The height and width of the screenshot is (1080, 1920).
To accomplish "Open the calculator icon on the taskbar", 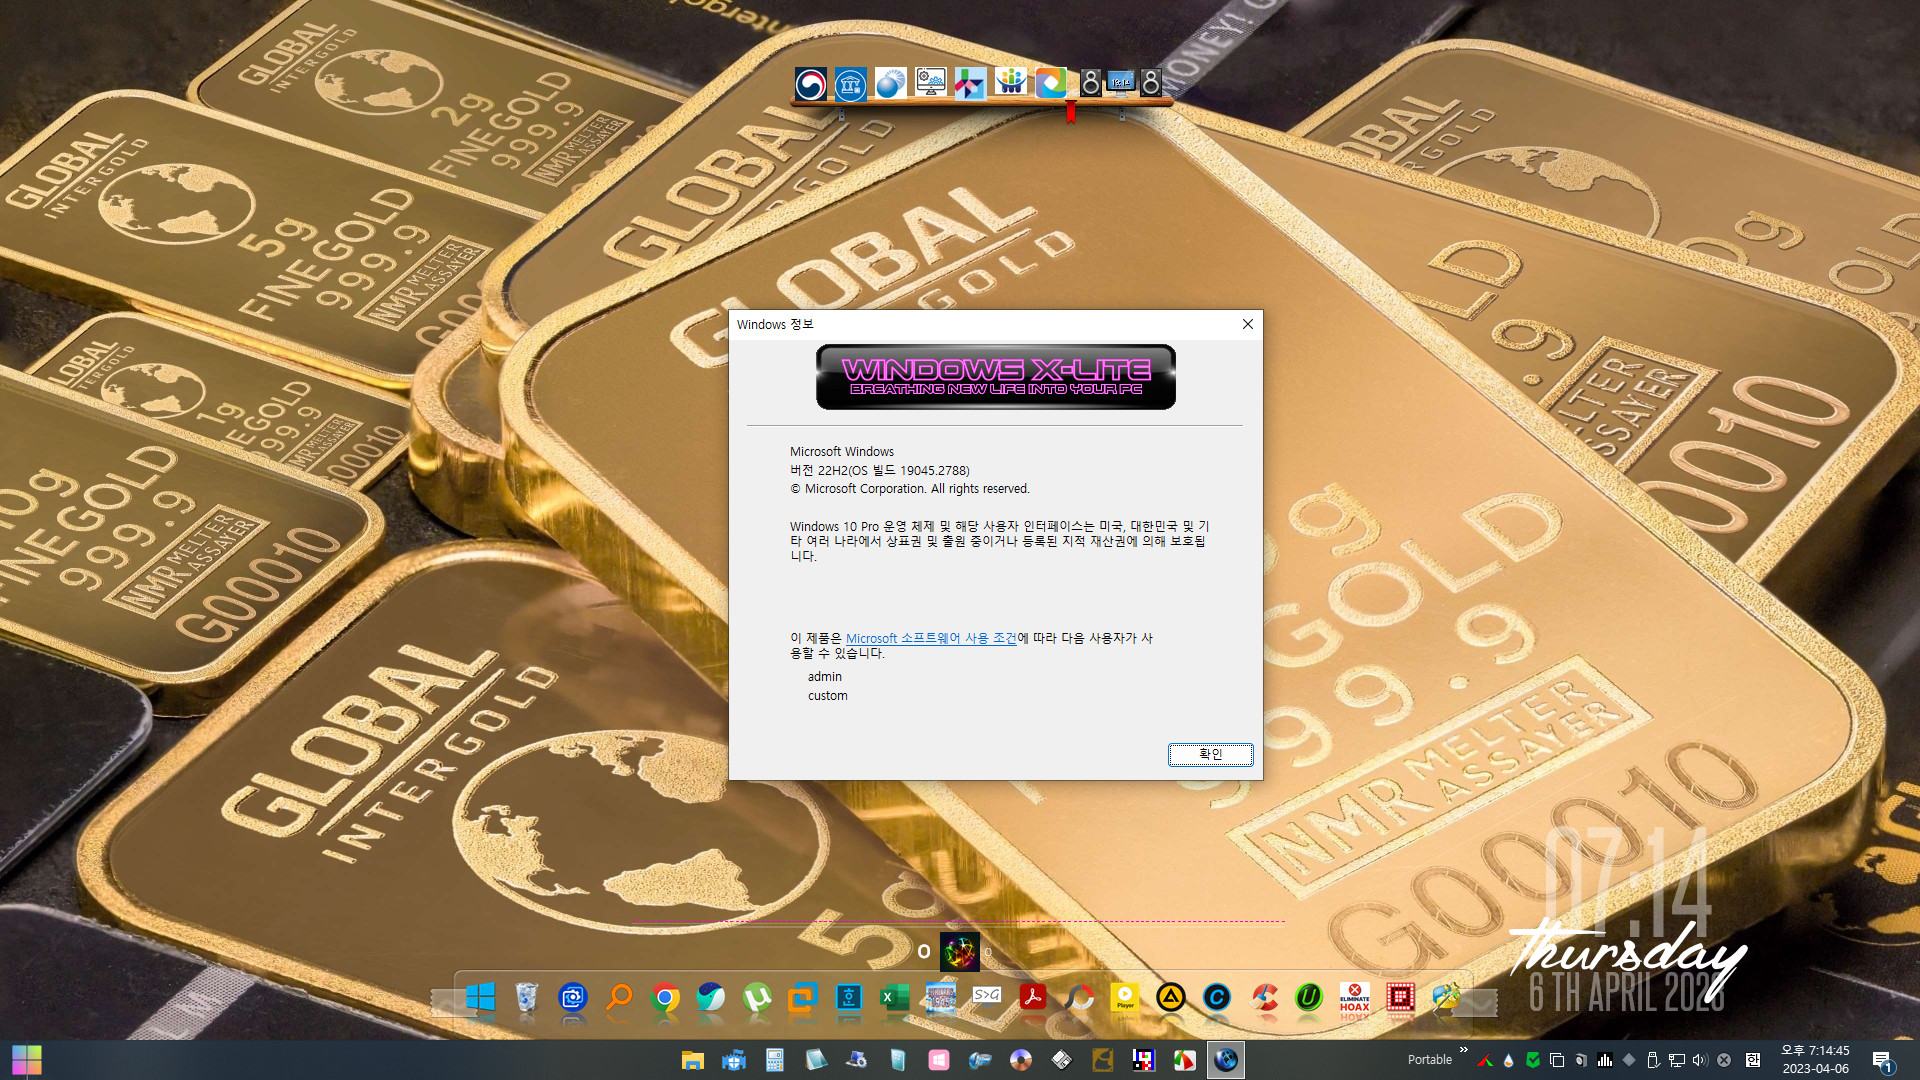I will [x=774, y=1060].
